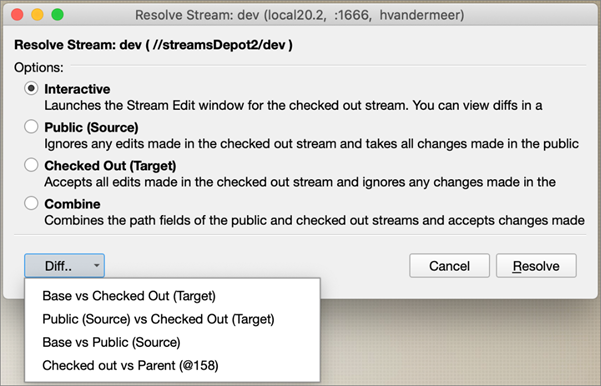Select the Checked Out (Target) radio button
This screenshot has width=601, height=386.
(31, 165)
